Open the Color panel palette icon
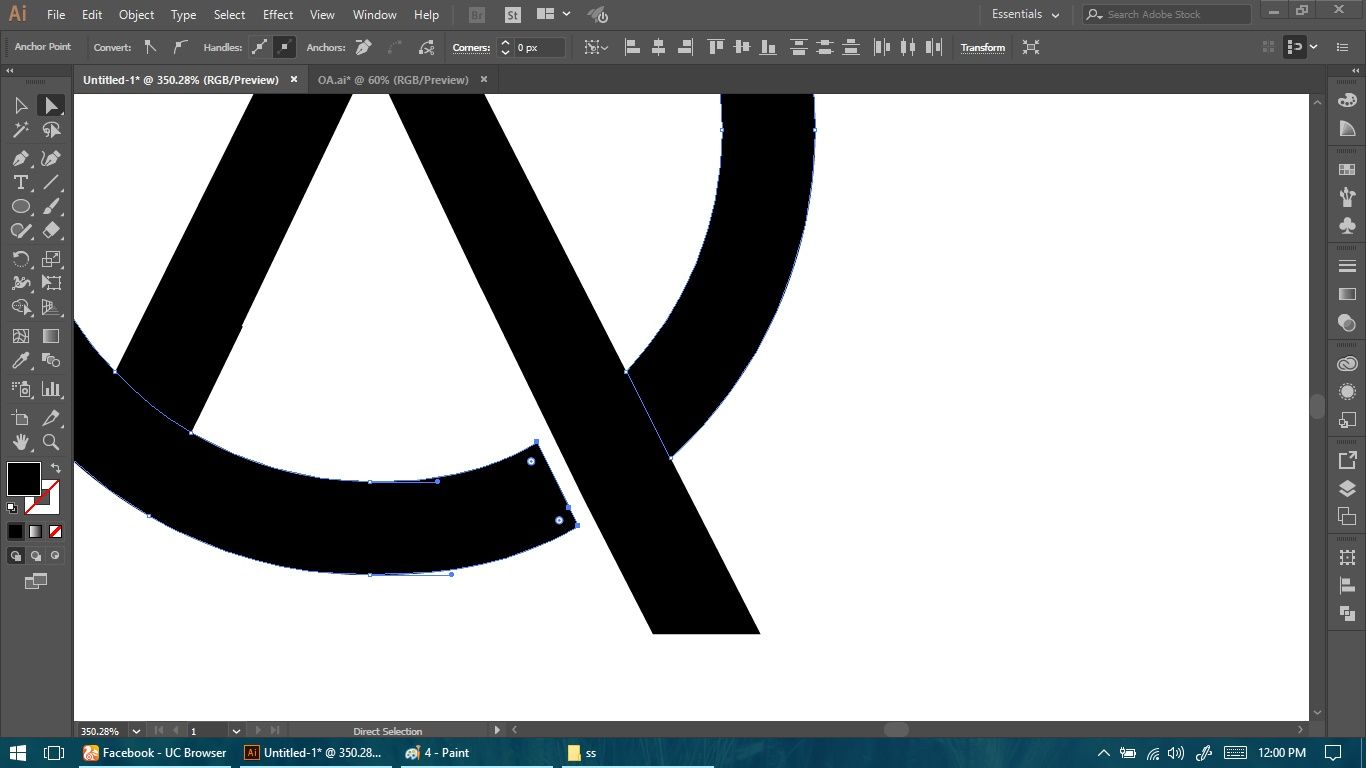1366x768 pixels. [x=1347, y=101]
